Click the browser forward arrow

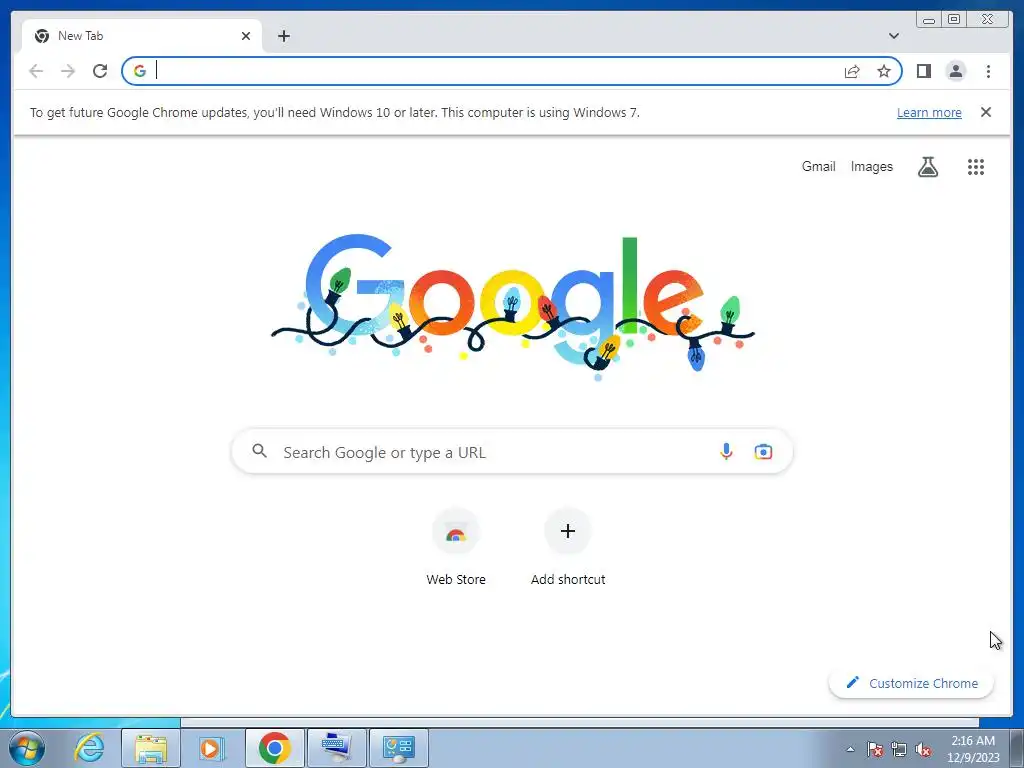pyautogui.click(x=68, y=71)
